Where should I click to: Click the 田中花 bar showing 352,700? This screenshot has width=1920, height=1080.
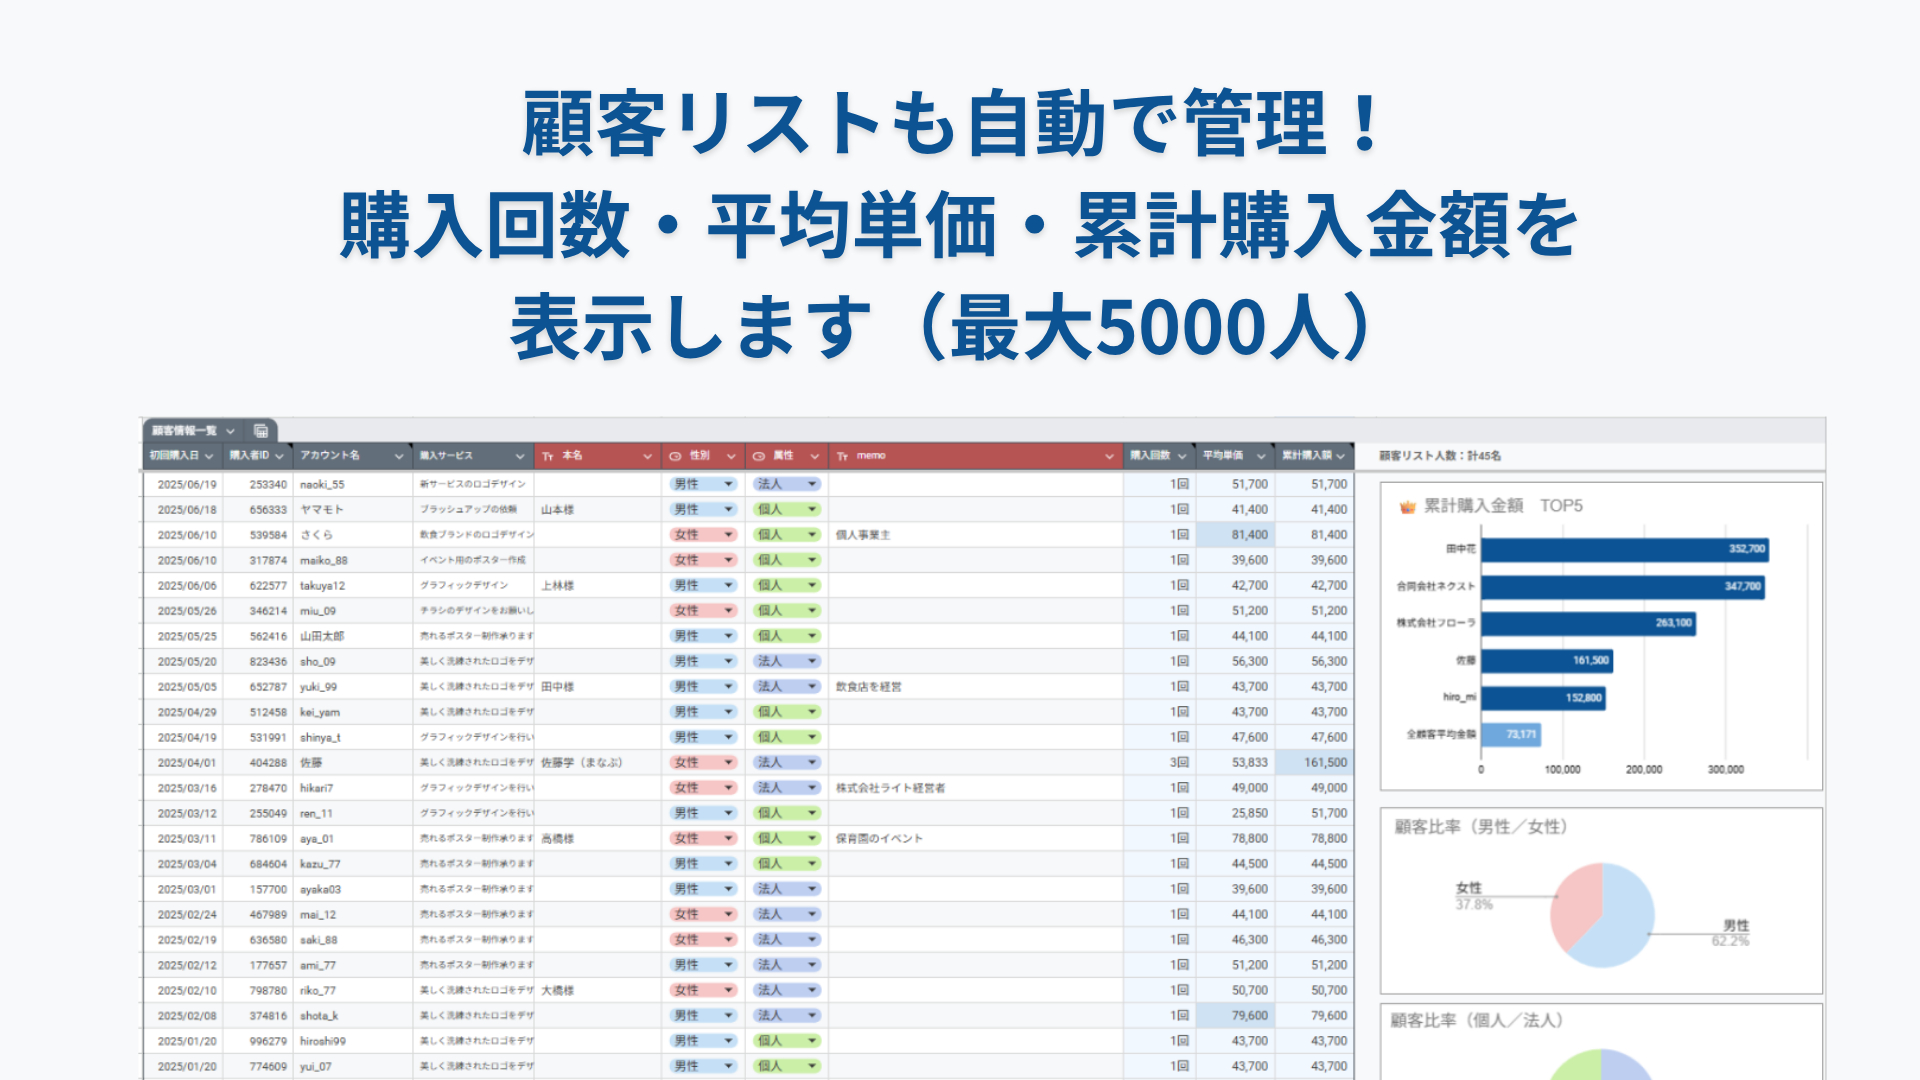tap(1625, 549)
